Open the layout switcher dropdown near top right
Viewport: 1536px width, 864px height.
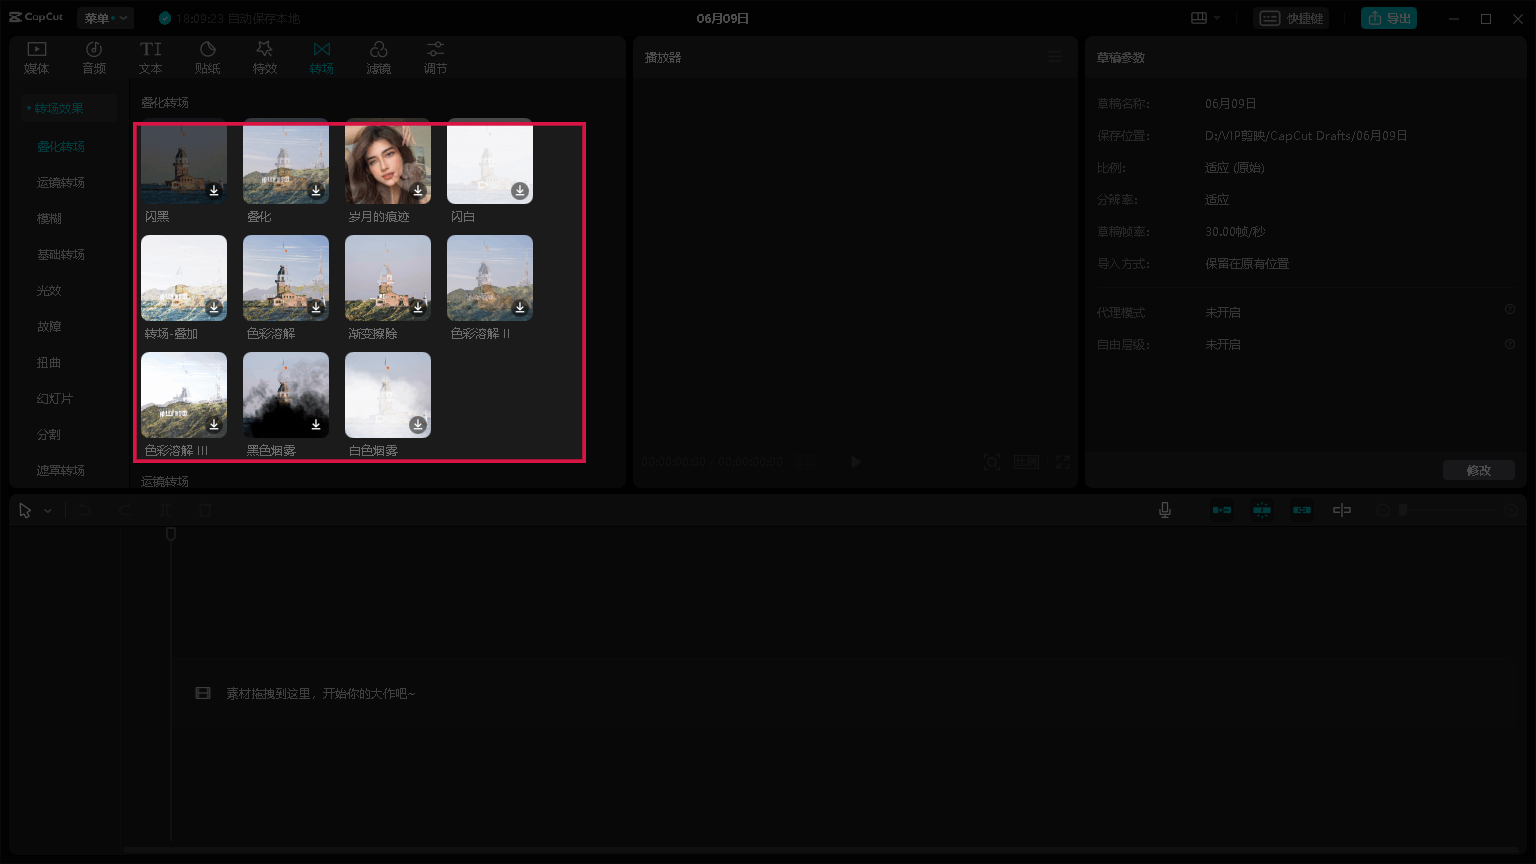tap(1204, 17)
